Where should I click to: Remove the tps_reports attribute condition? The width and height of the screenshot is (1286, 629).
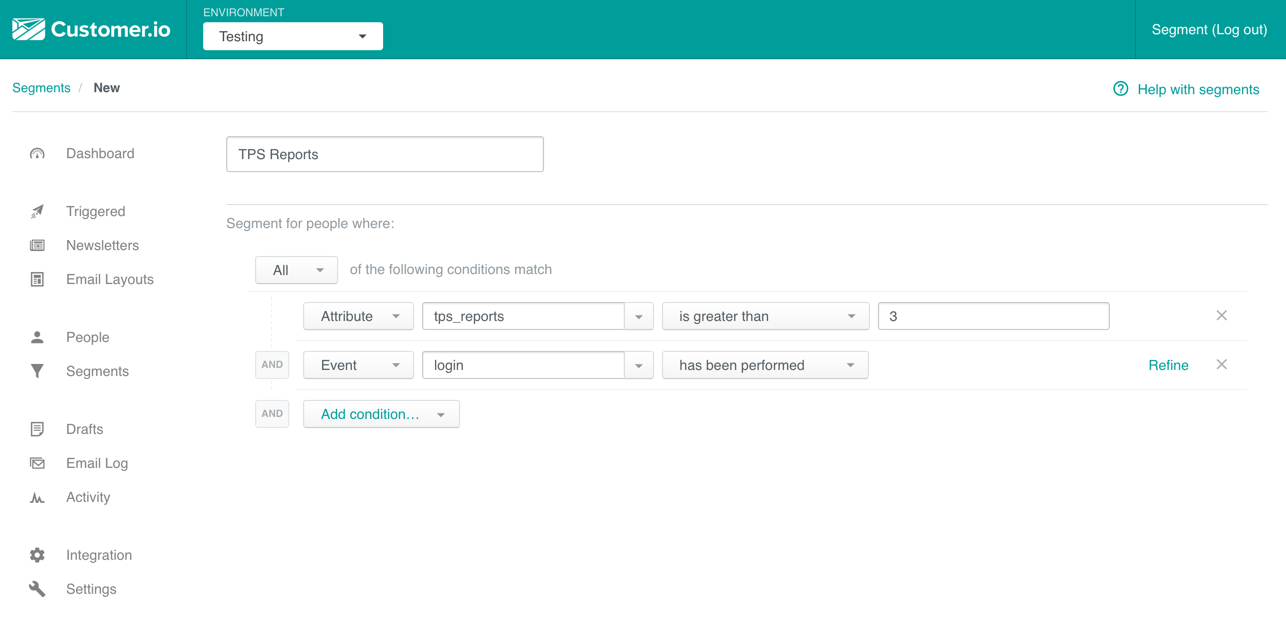(1222, 316)
